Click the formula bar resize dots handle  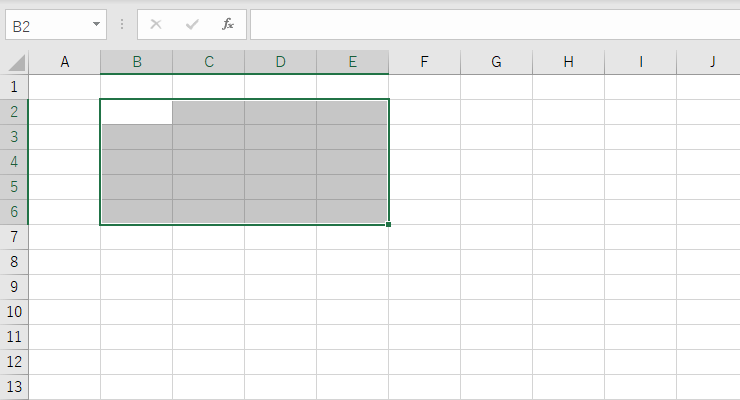pyautogui.click(x=122, y=25)
